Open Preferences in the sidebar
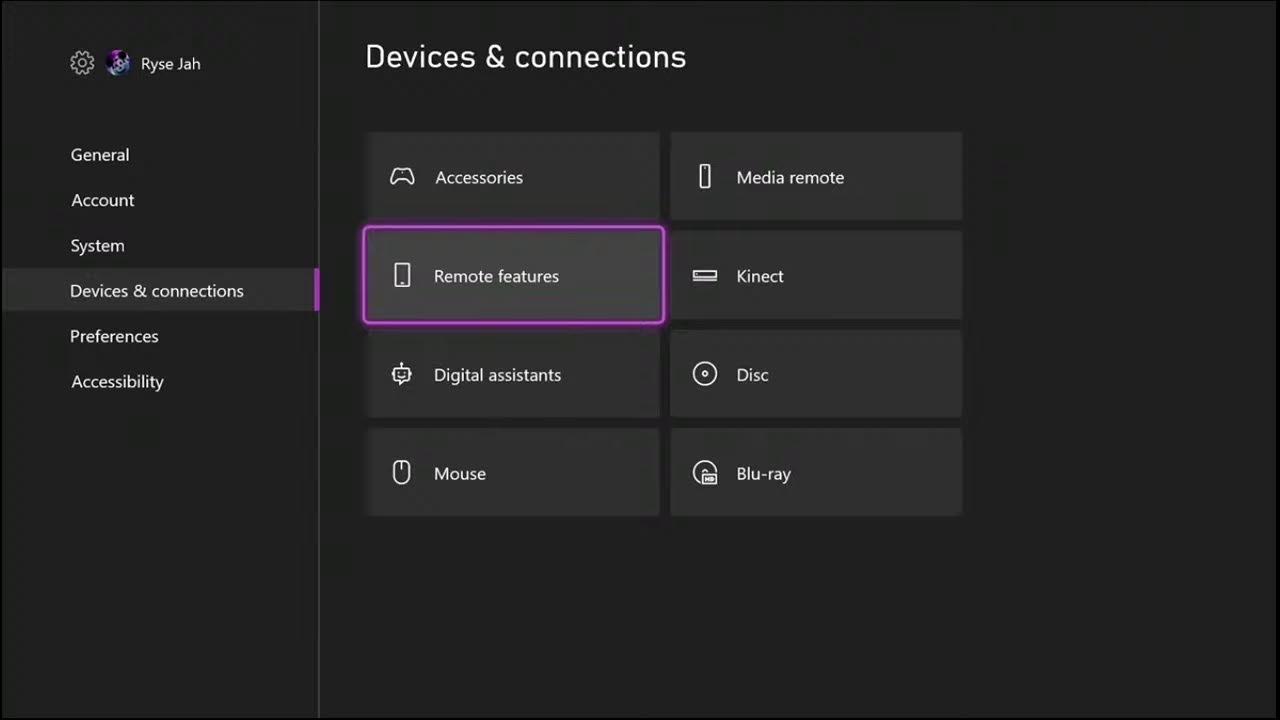1280x720 pixels. [114, 336]
